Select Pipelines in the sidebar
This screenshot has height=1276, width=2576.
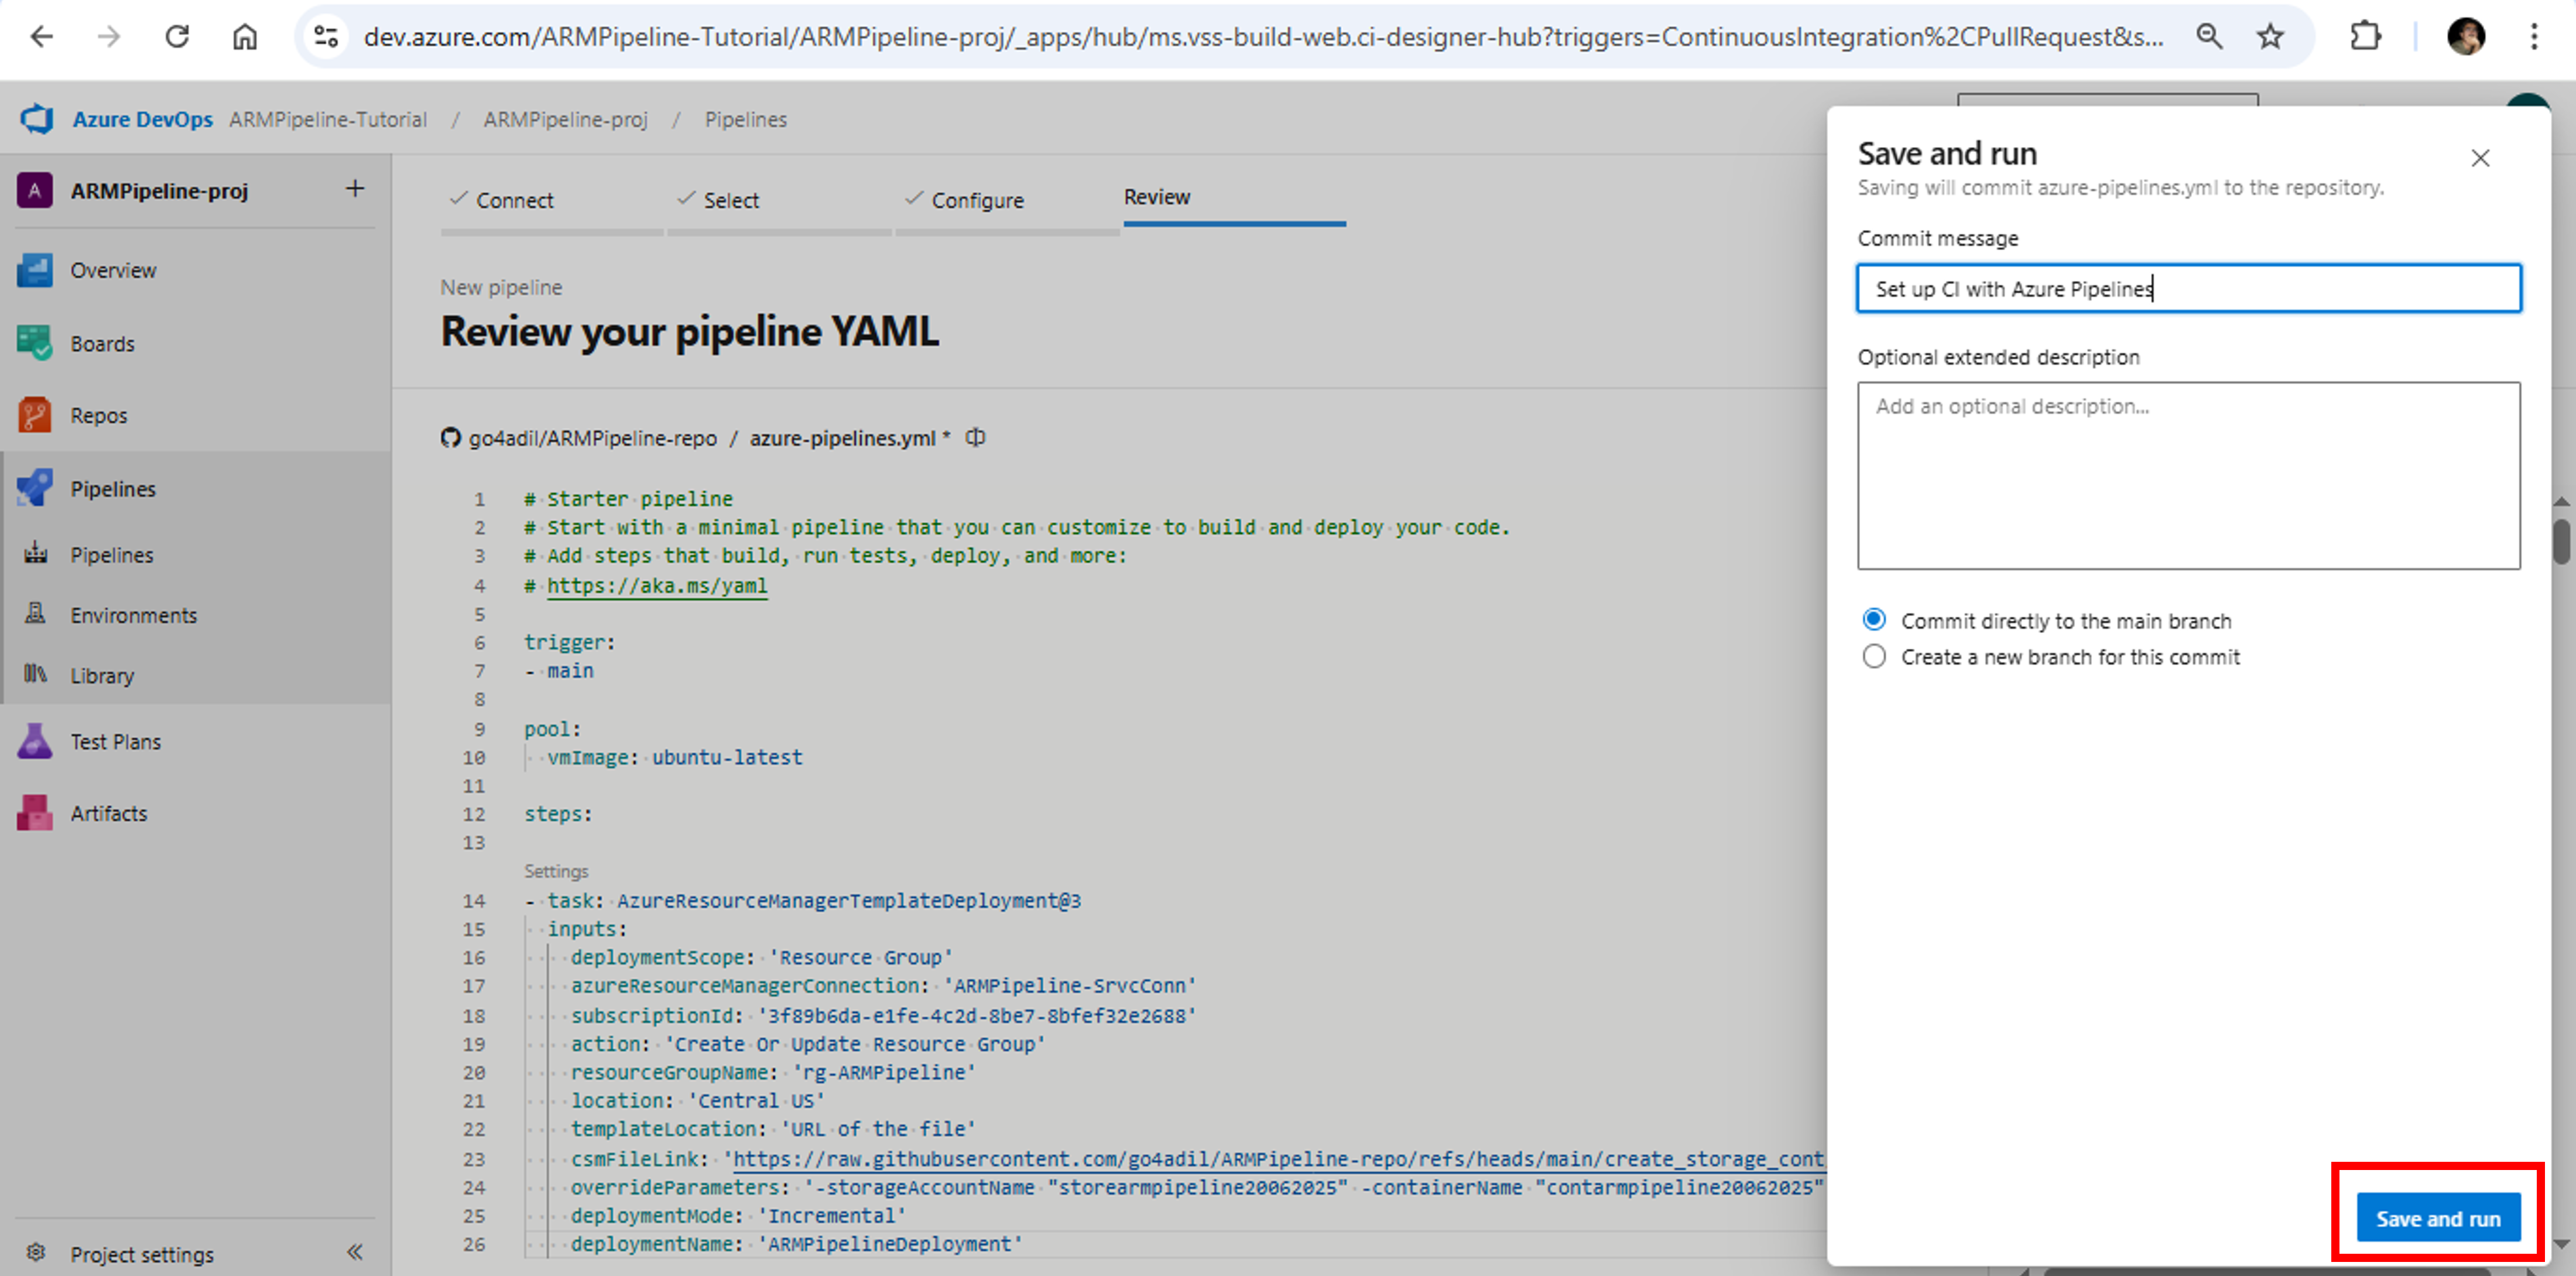tap(112, 488)
